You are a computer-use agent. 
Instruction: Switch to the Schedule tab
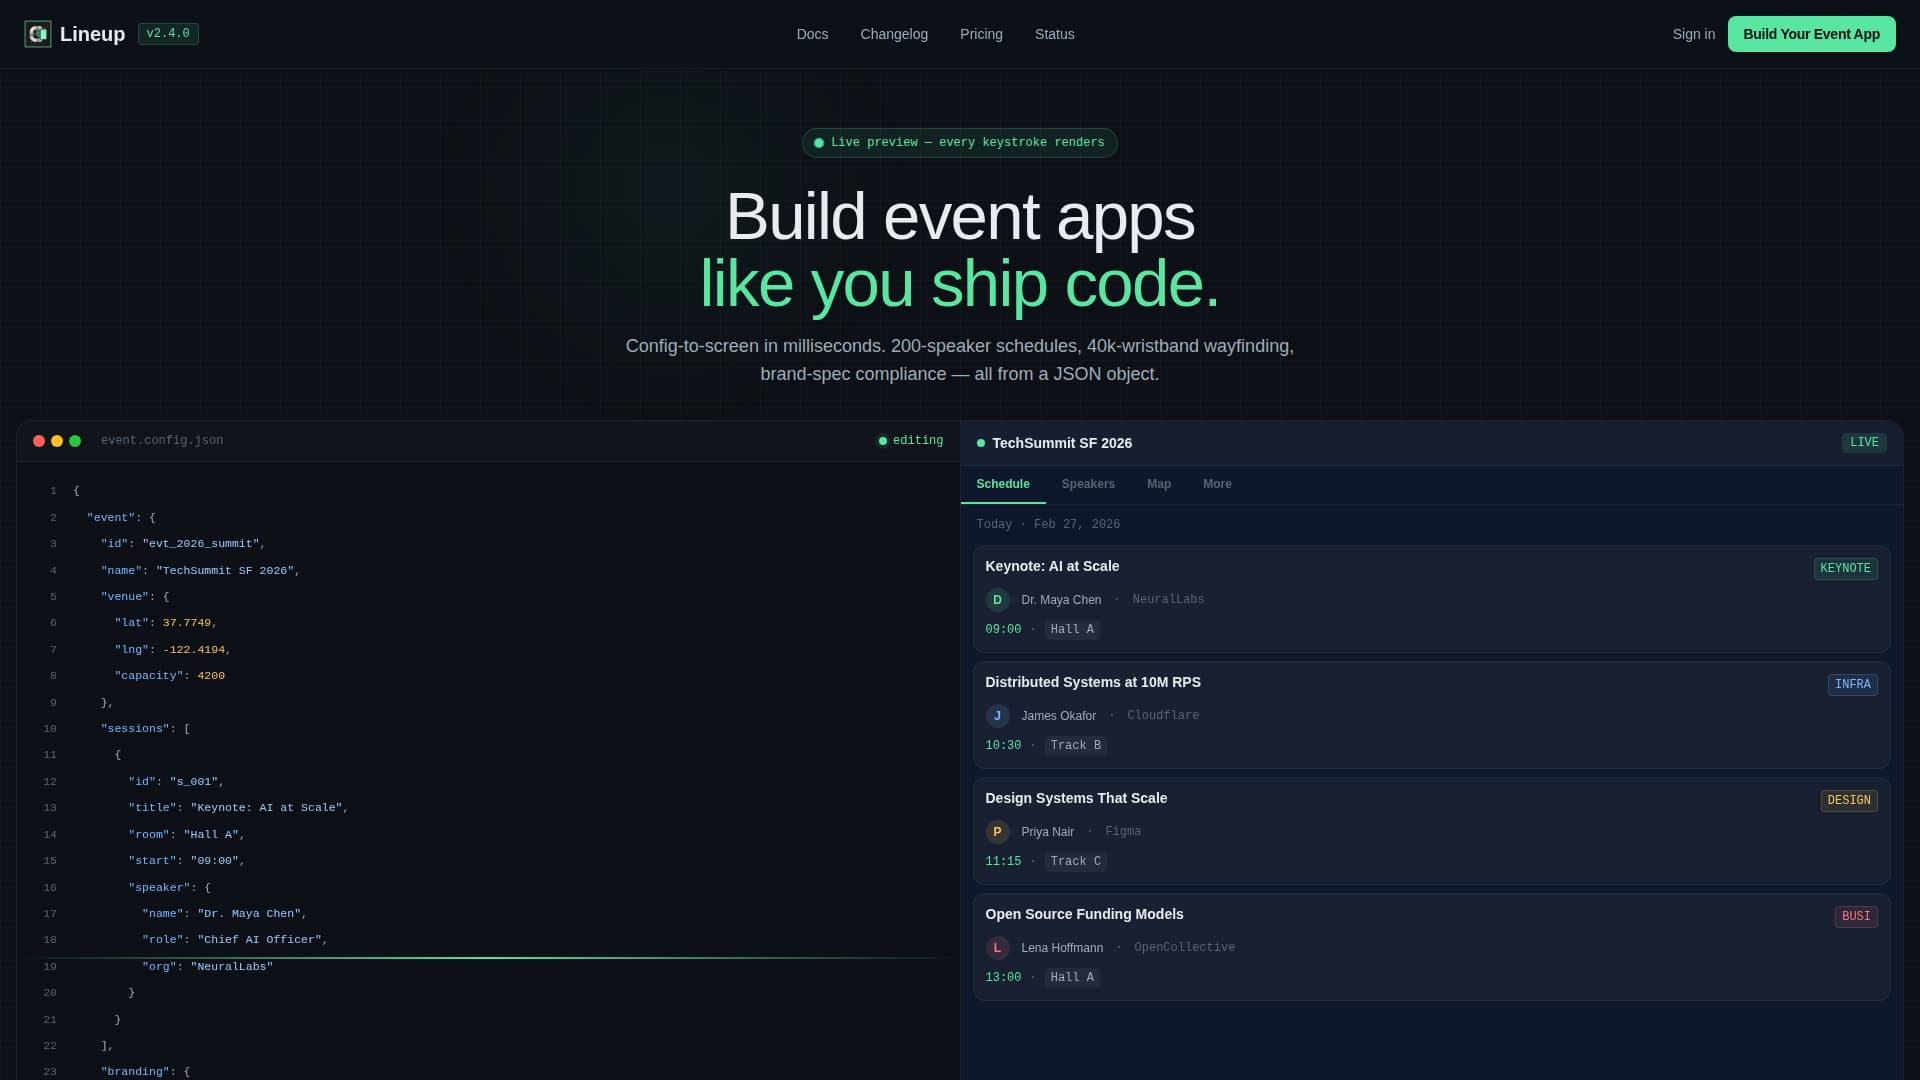(1003, 484)
